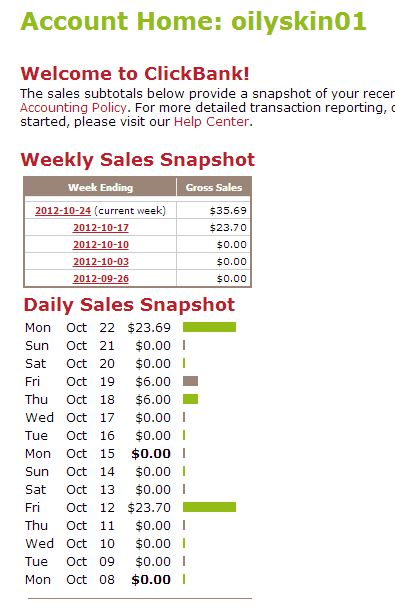Click the green bar for Fri Oct 12
The width and height of the screenshot is (395, 608).
(x=209, y=507)
